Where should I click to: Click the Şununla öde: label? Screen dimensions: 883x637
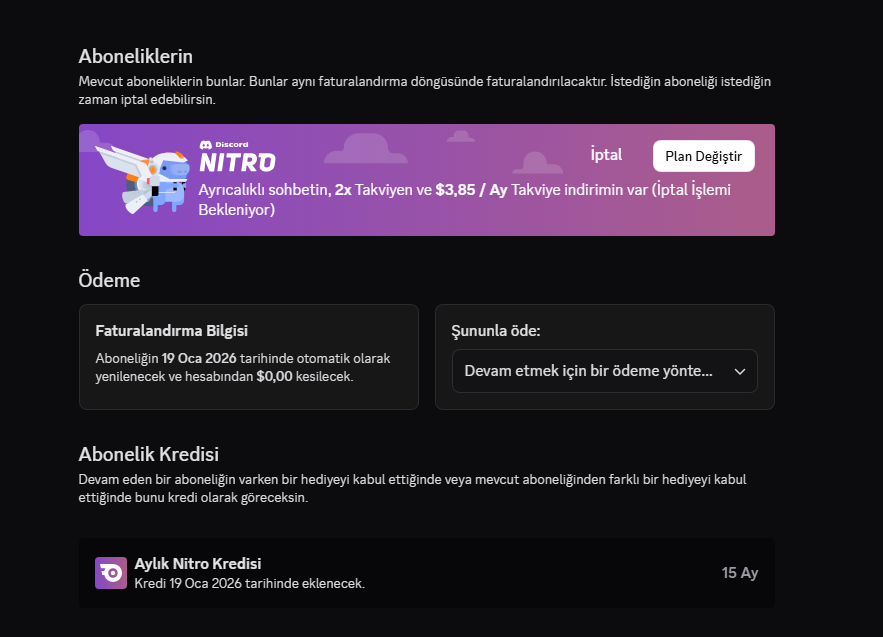(496, 331)
